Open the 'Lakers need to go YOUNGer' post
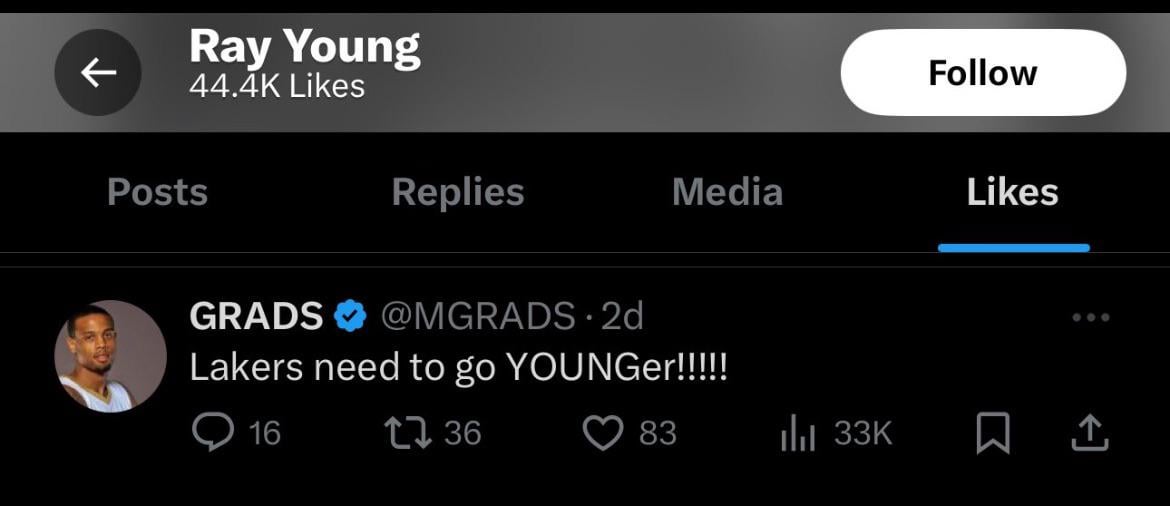Viewport: 1170px width, 506px height. point(458,369)
